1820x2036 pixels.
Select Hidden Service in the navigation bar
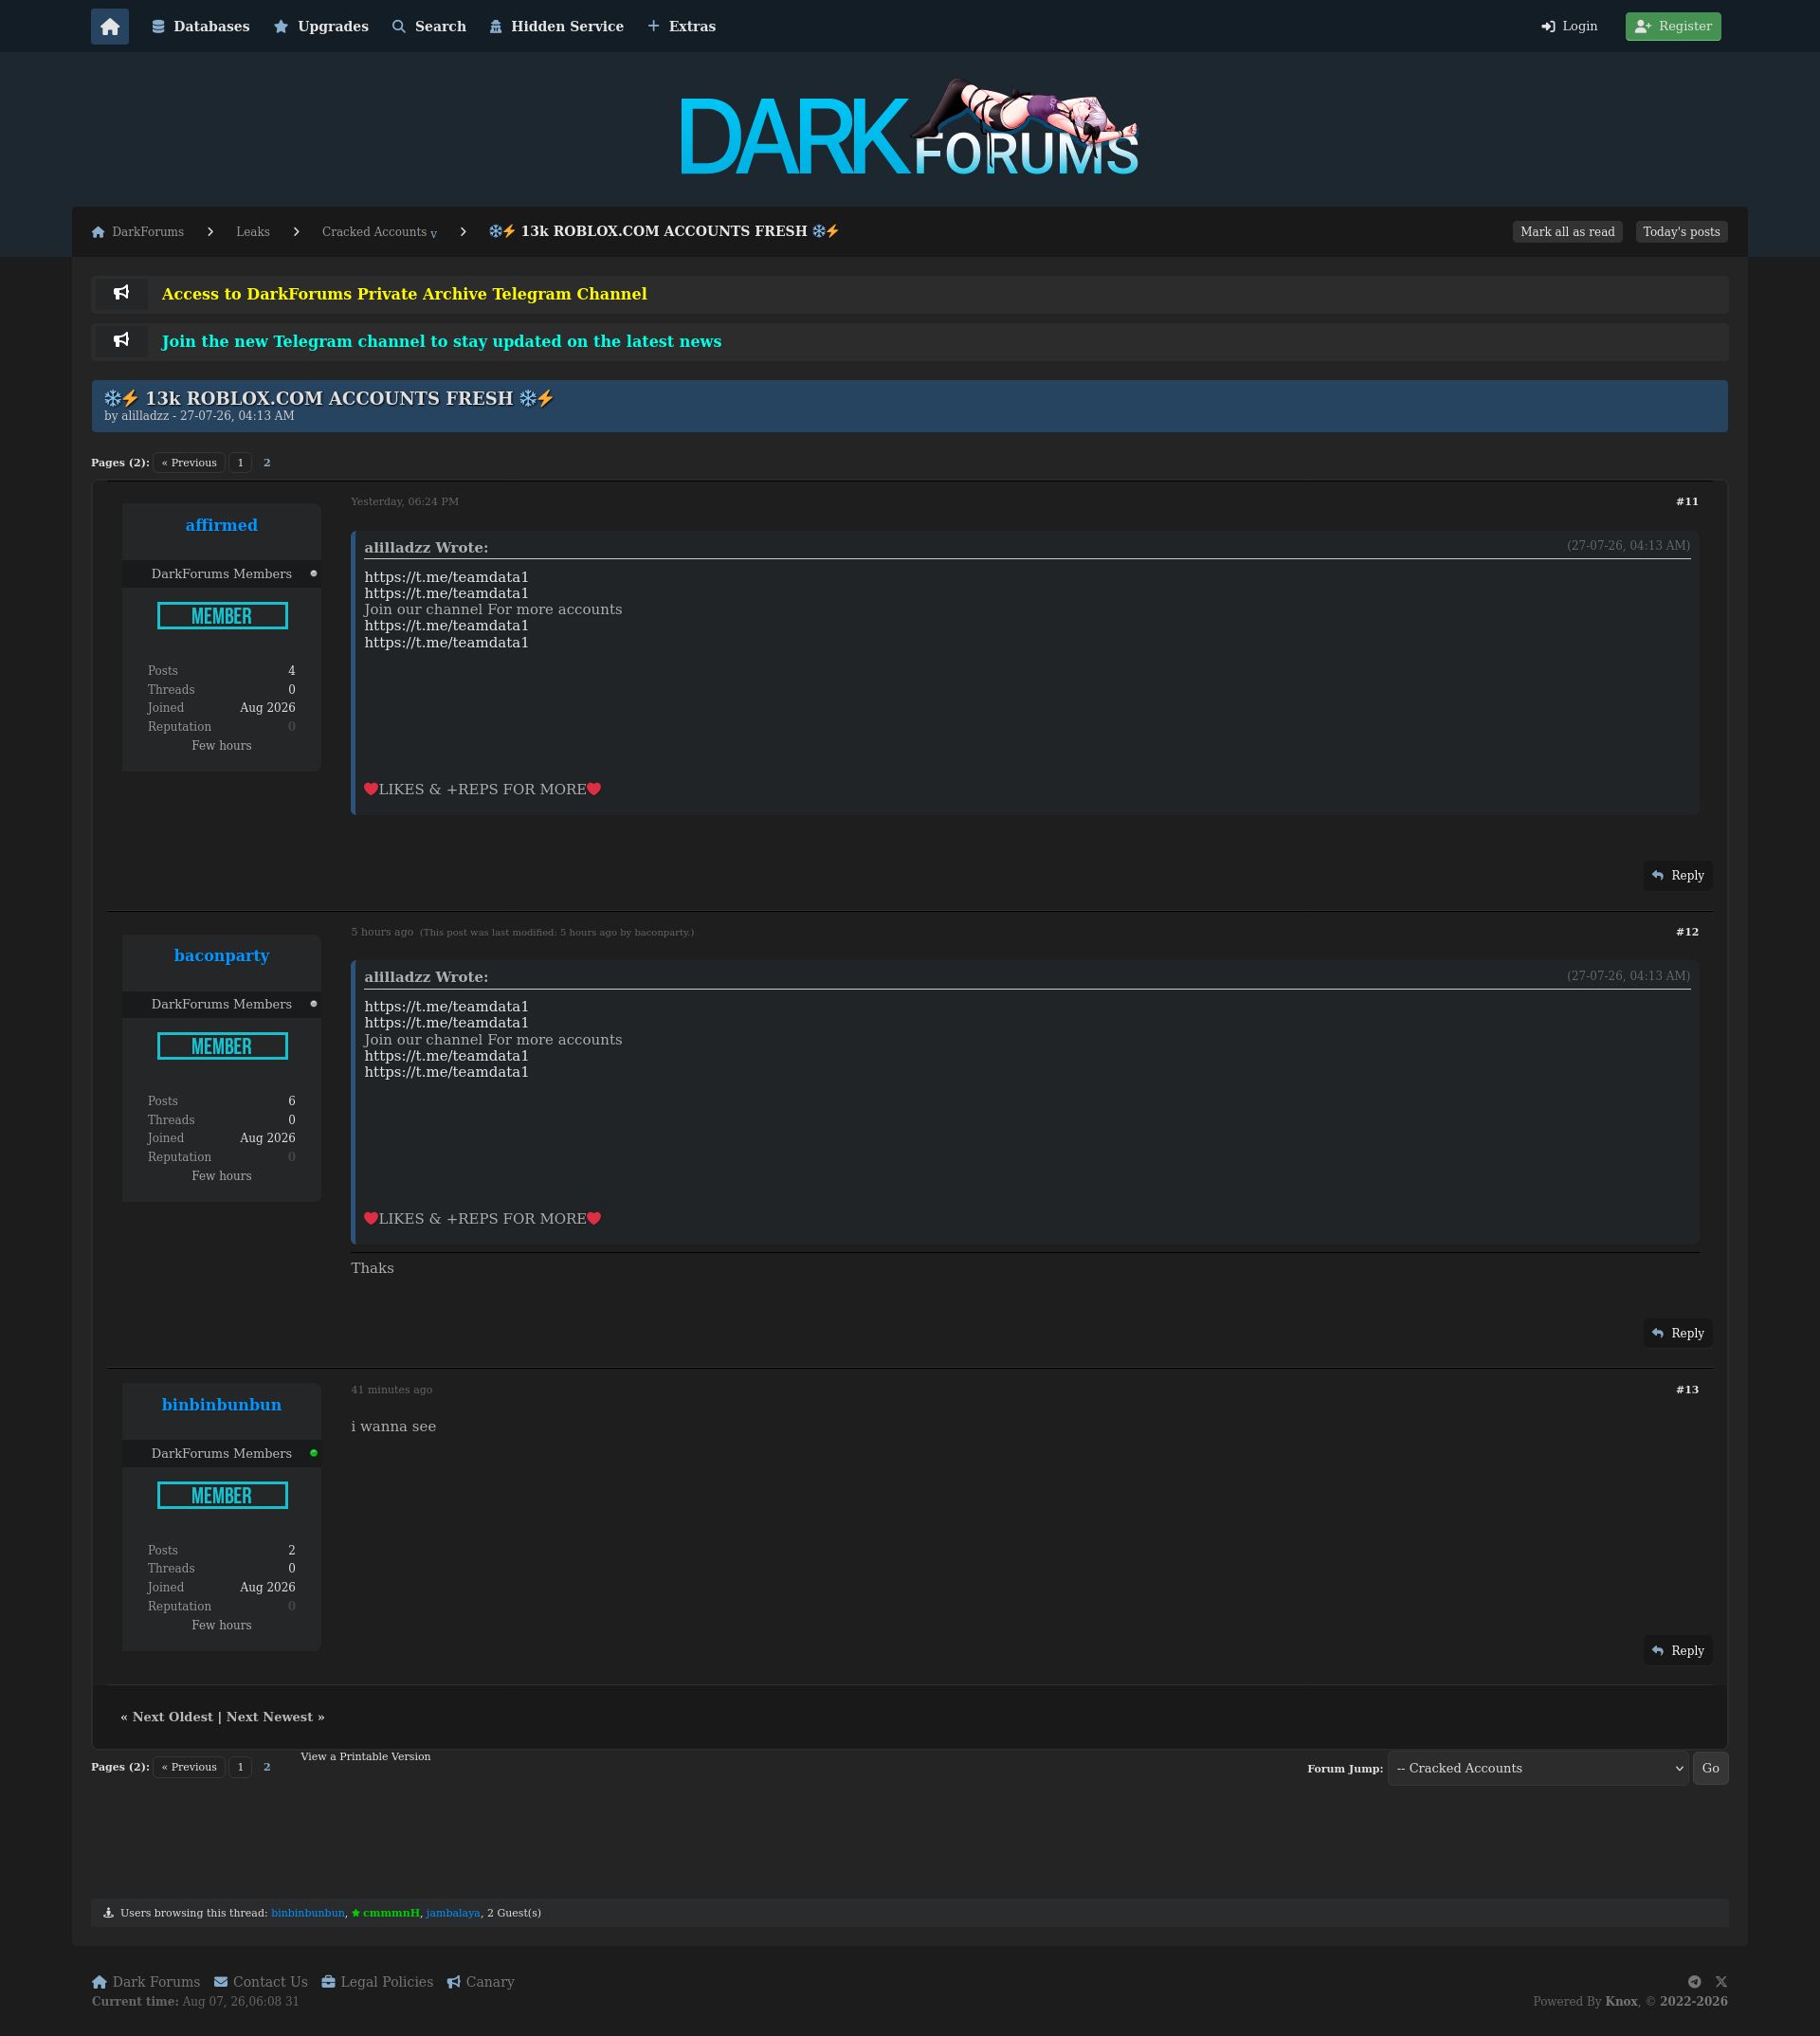coord(556,27)
